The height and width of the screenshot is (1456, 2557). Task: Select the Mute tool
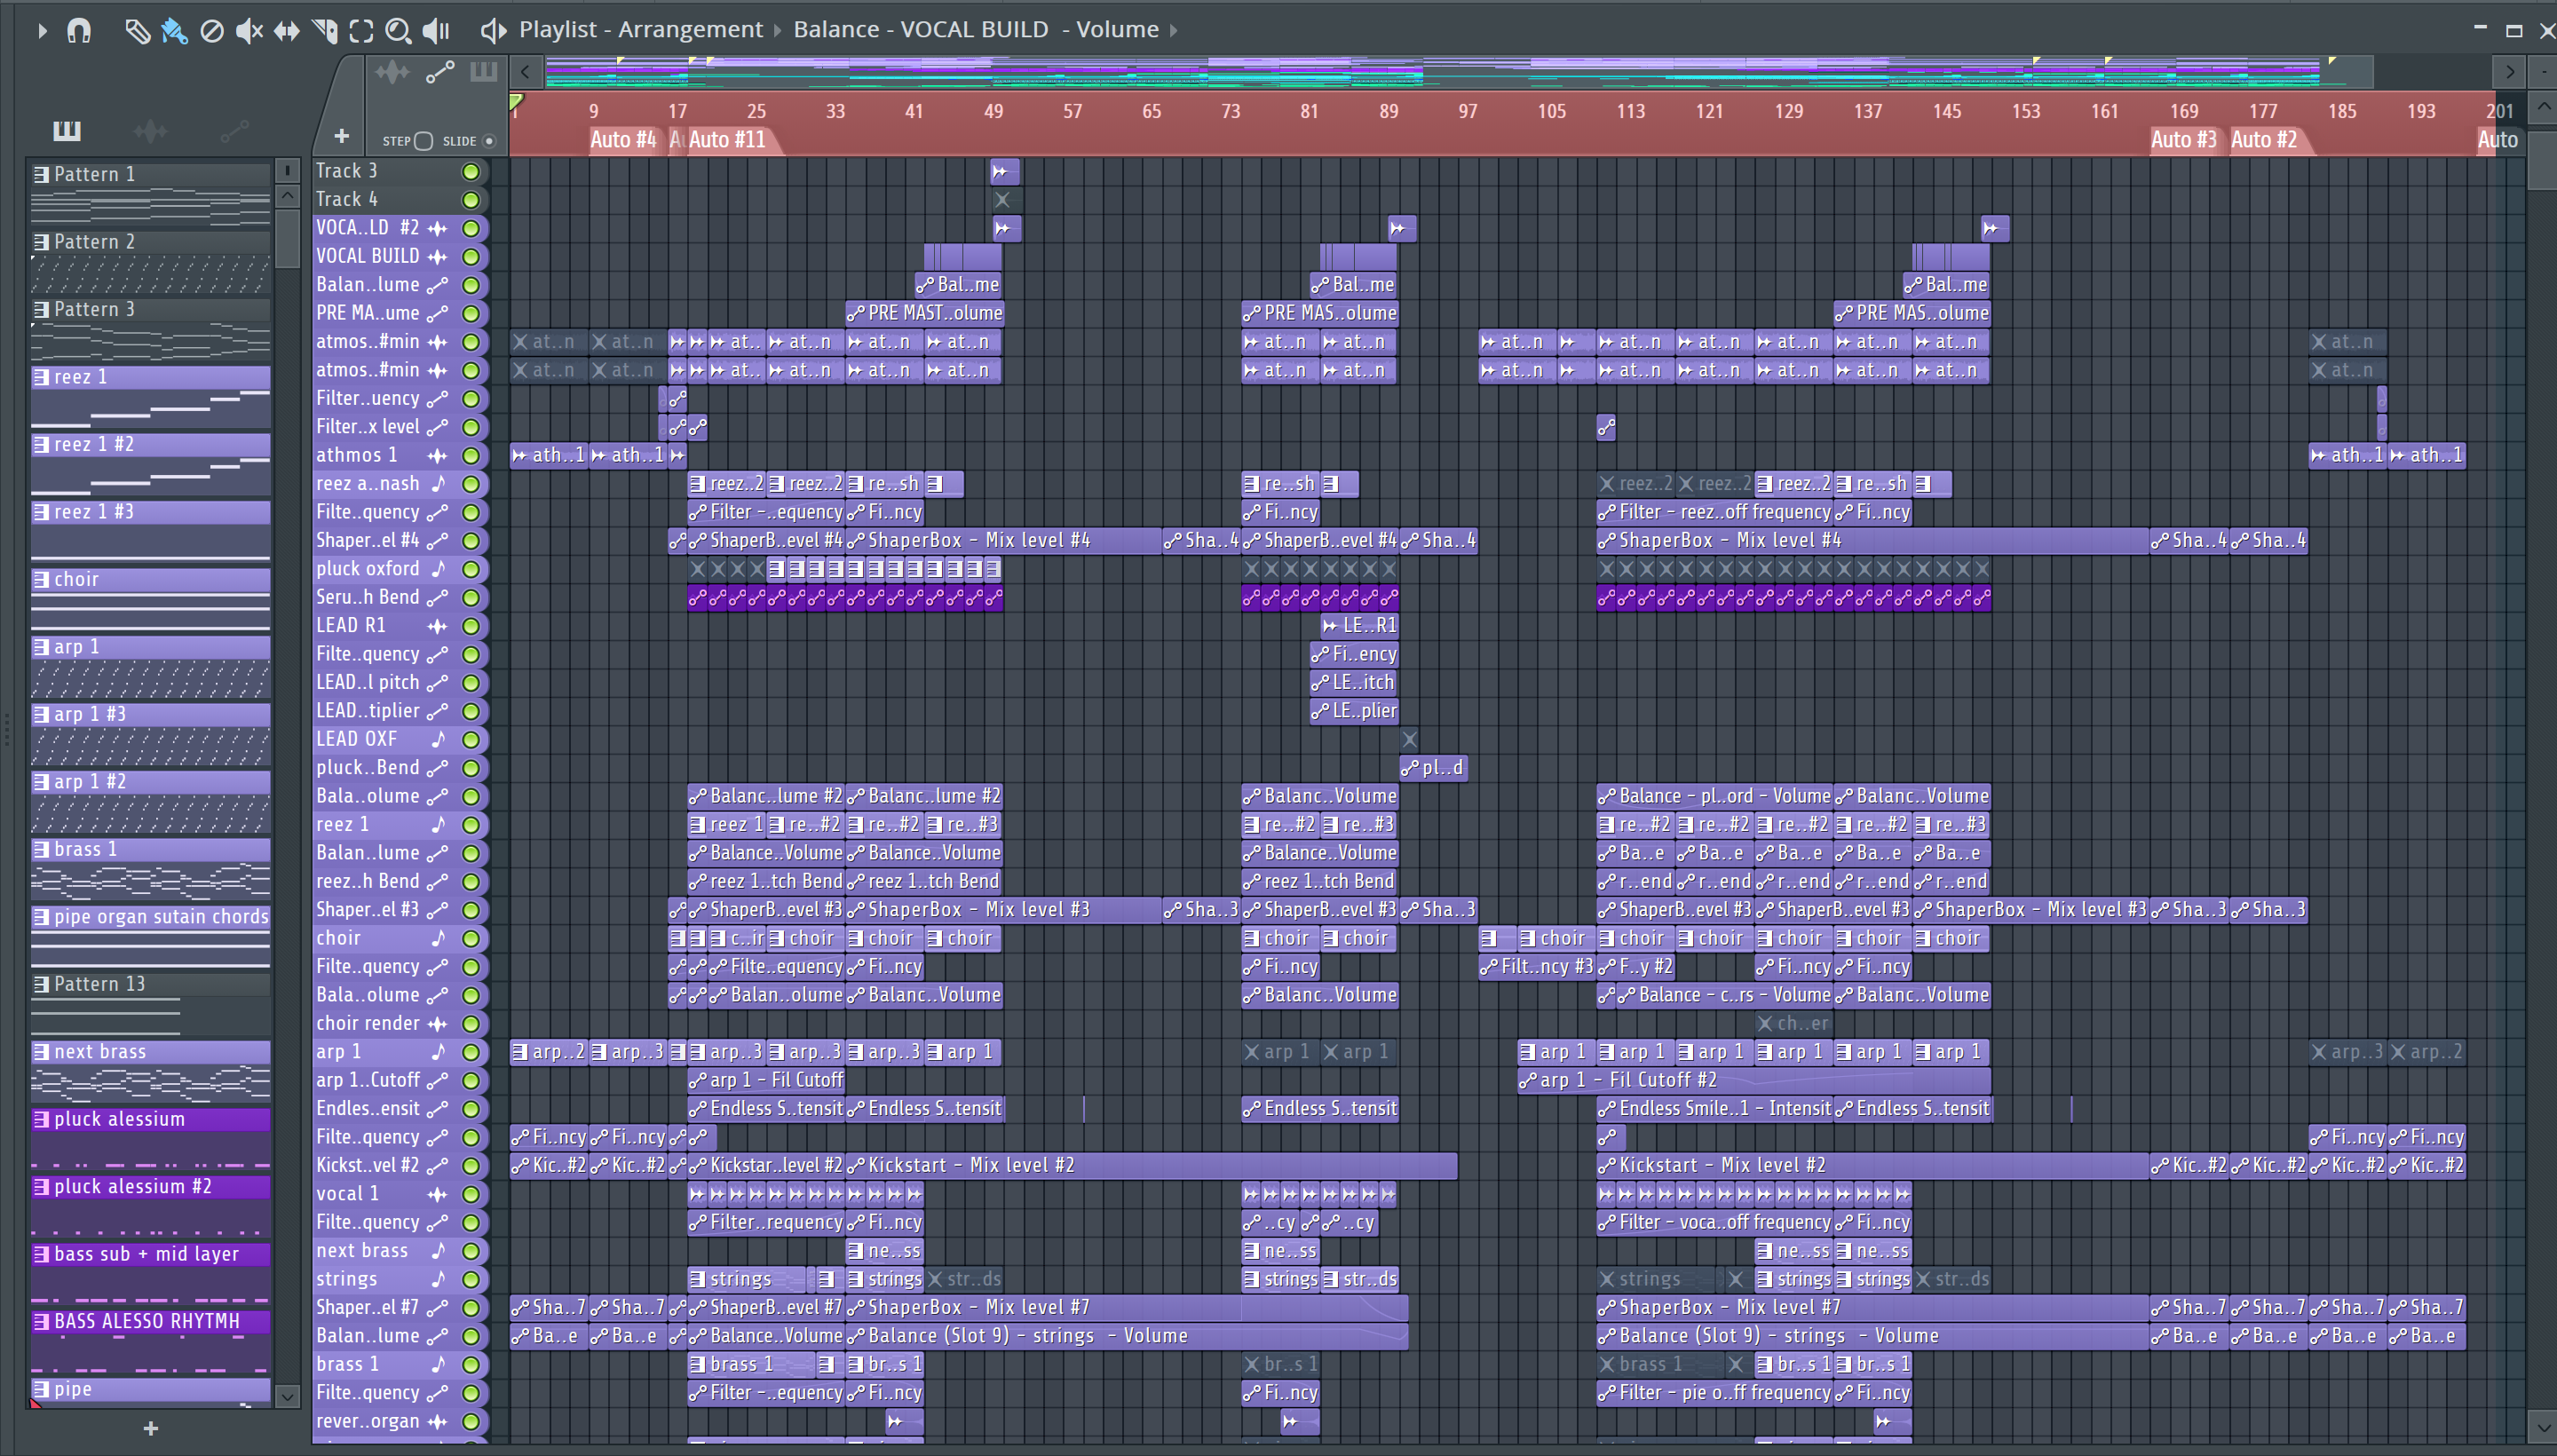[249, 31]
